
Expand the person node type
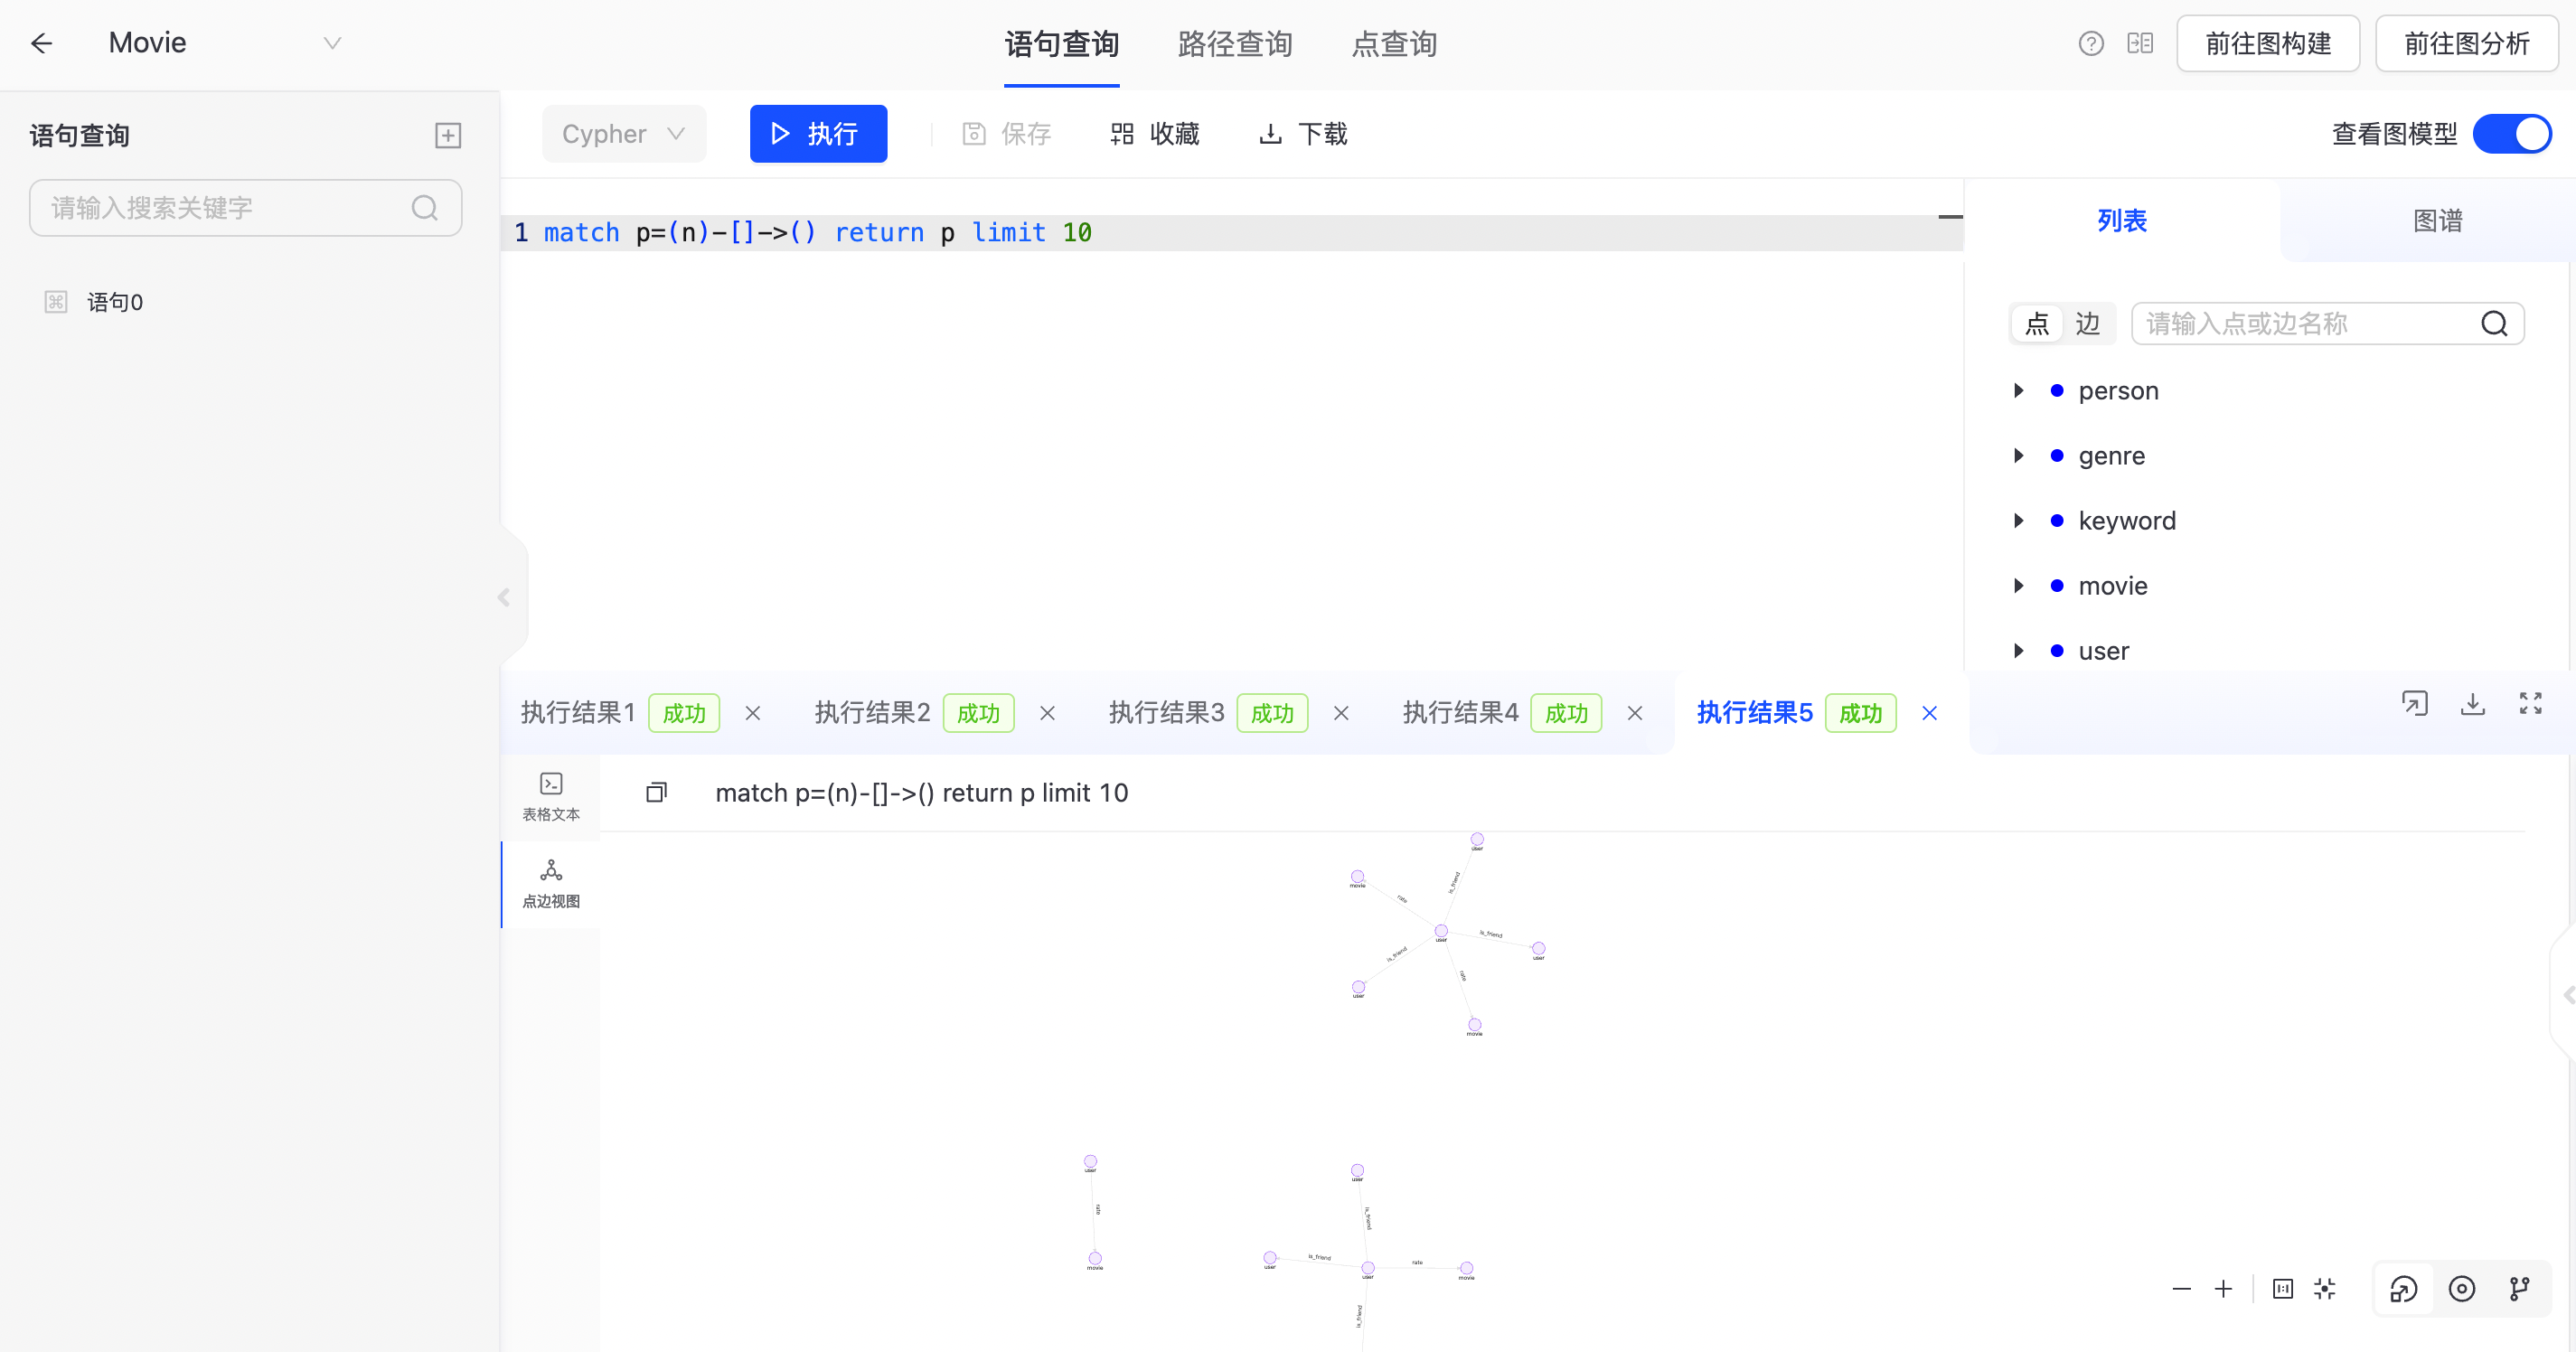(x=2018, y=390)
